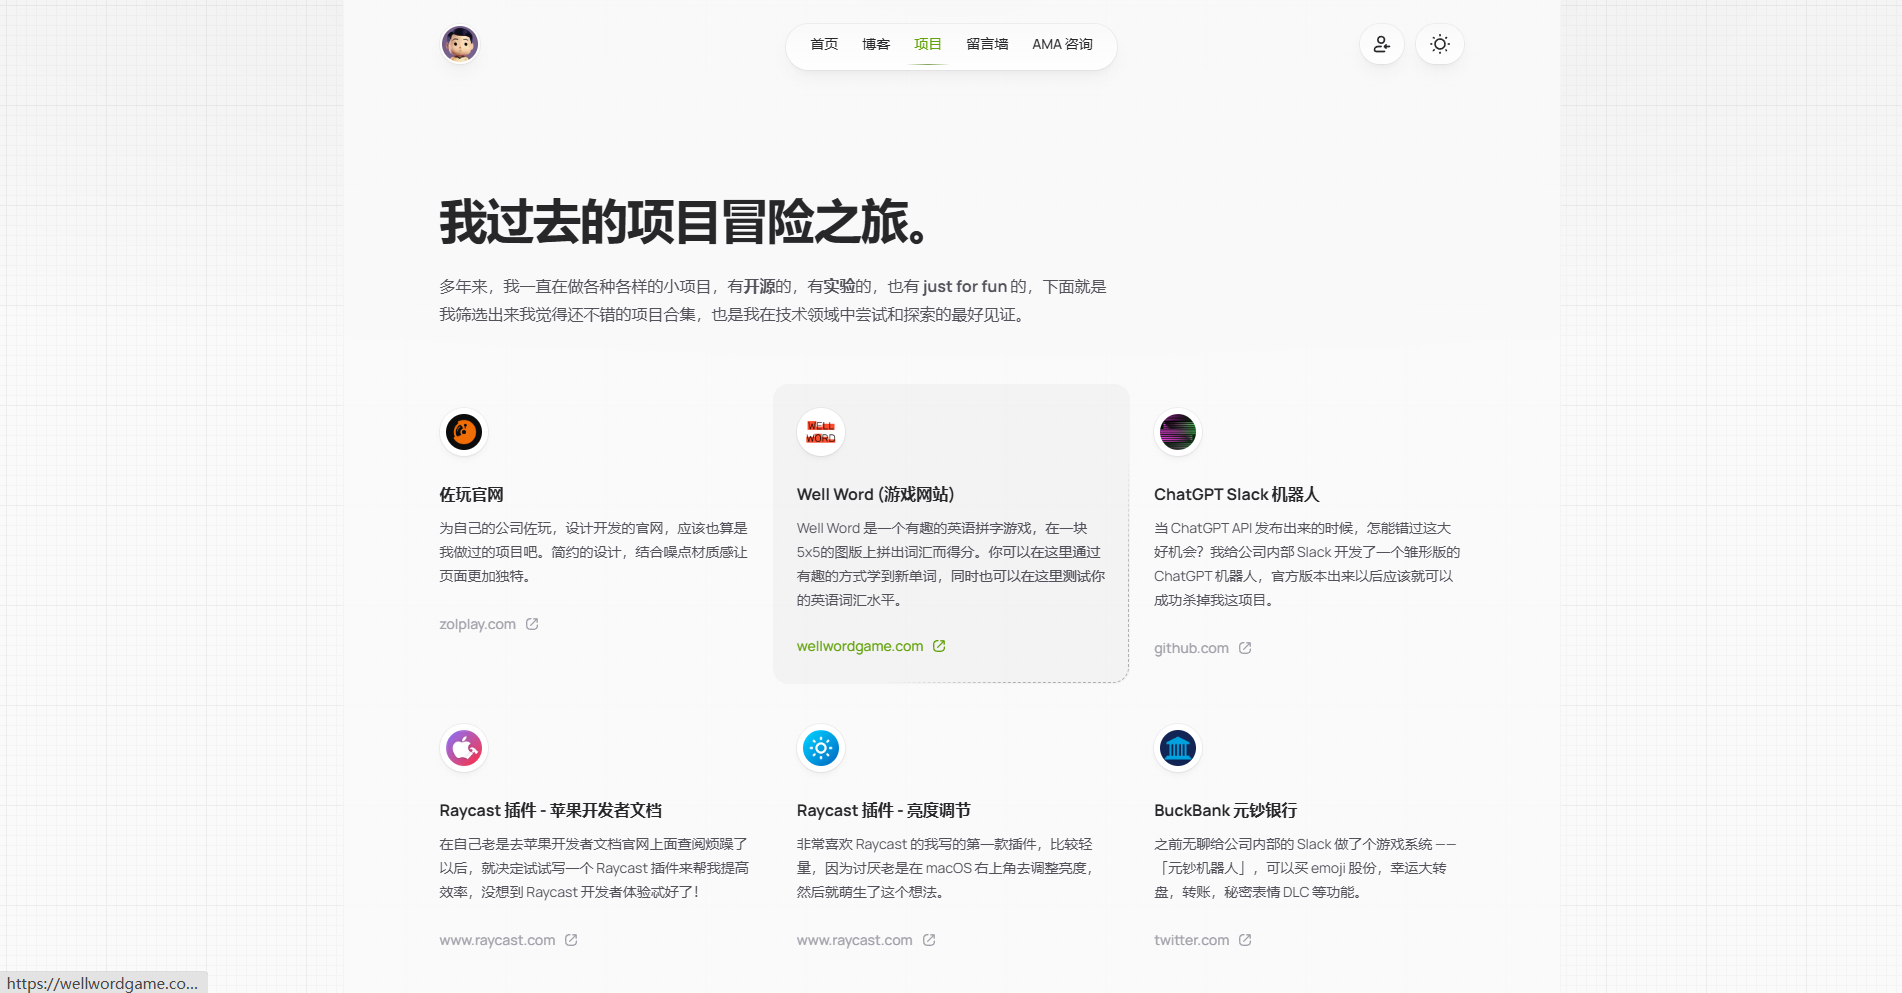Open the zolplay.com link
The image size is (1902, 993).
(x=478, y=624)
